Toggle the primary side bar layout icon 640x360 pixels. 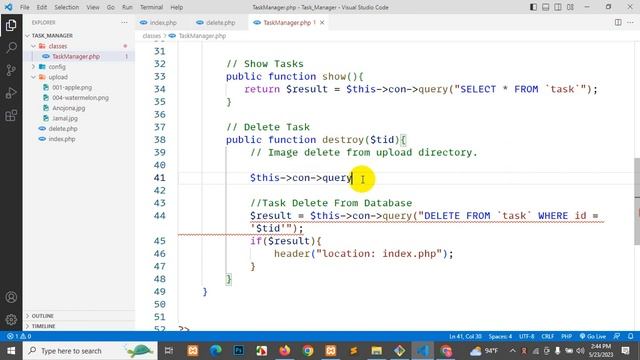click(x=533, y=7)
